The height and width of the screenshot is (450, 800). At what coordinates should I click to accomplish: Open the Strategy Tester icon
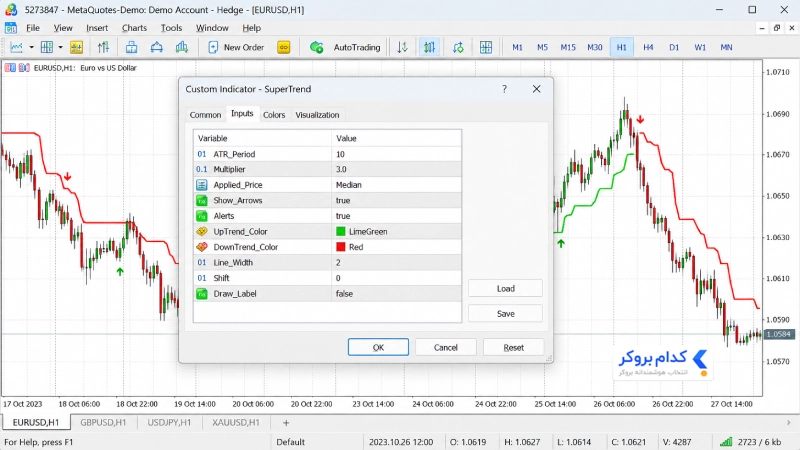tap(182, 47)
